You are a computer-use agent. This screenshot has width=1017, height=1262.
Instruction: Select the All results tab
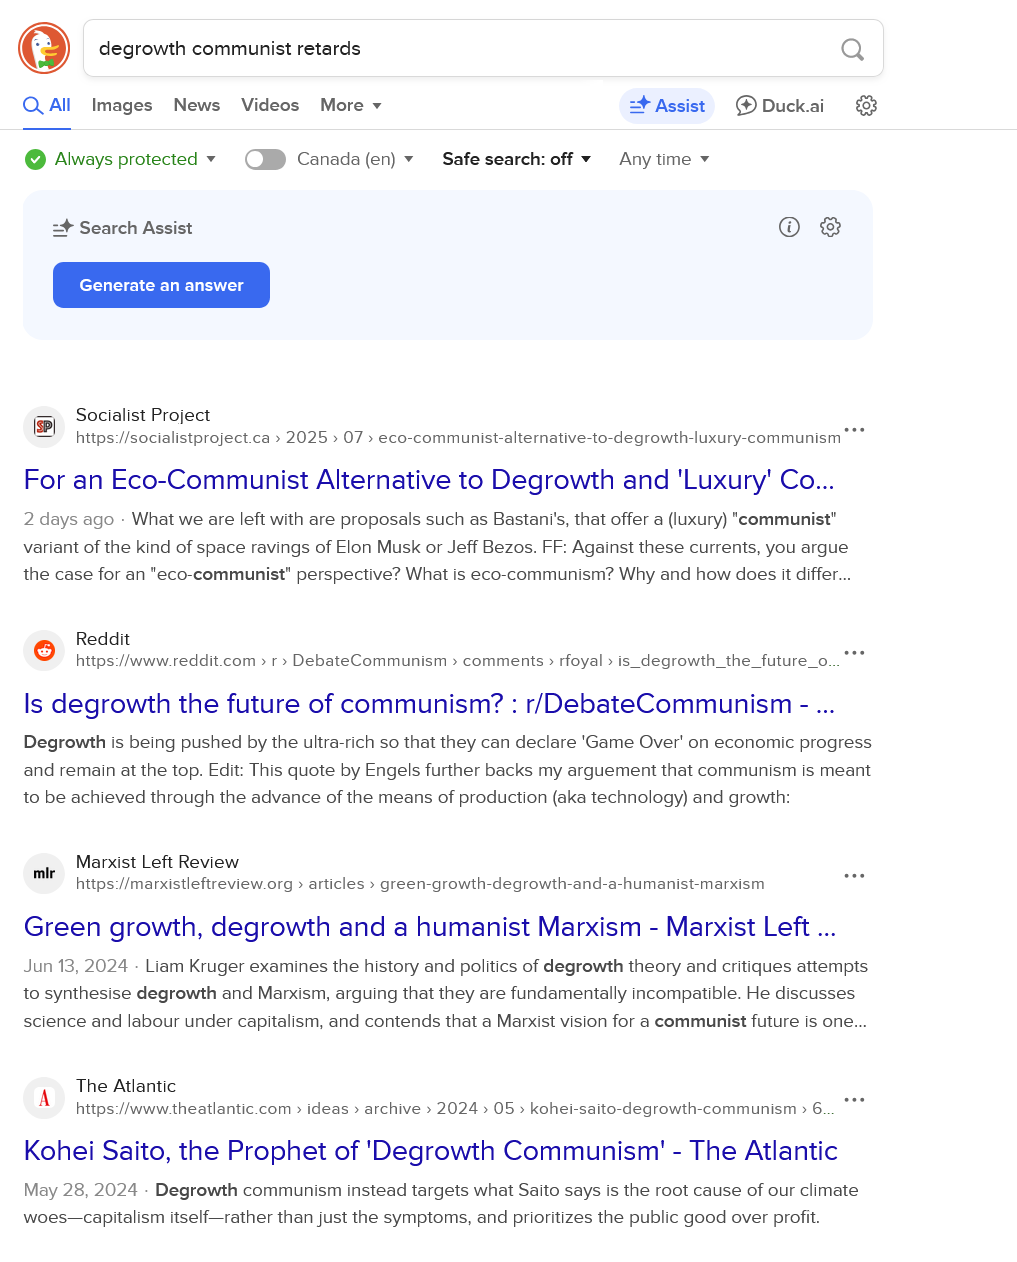pyautogui.click(x=47, y=105)
